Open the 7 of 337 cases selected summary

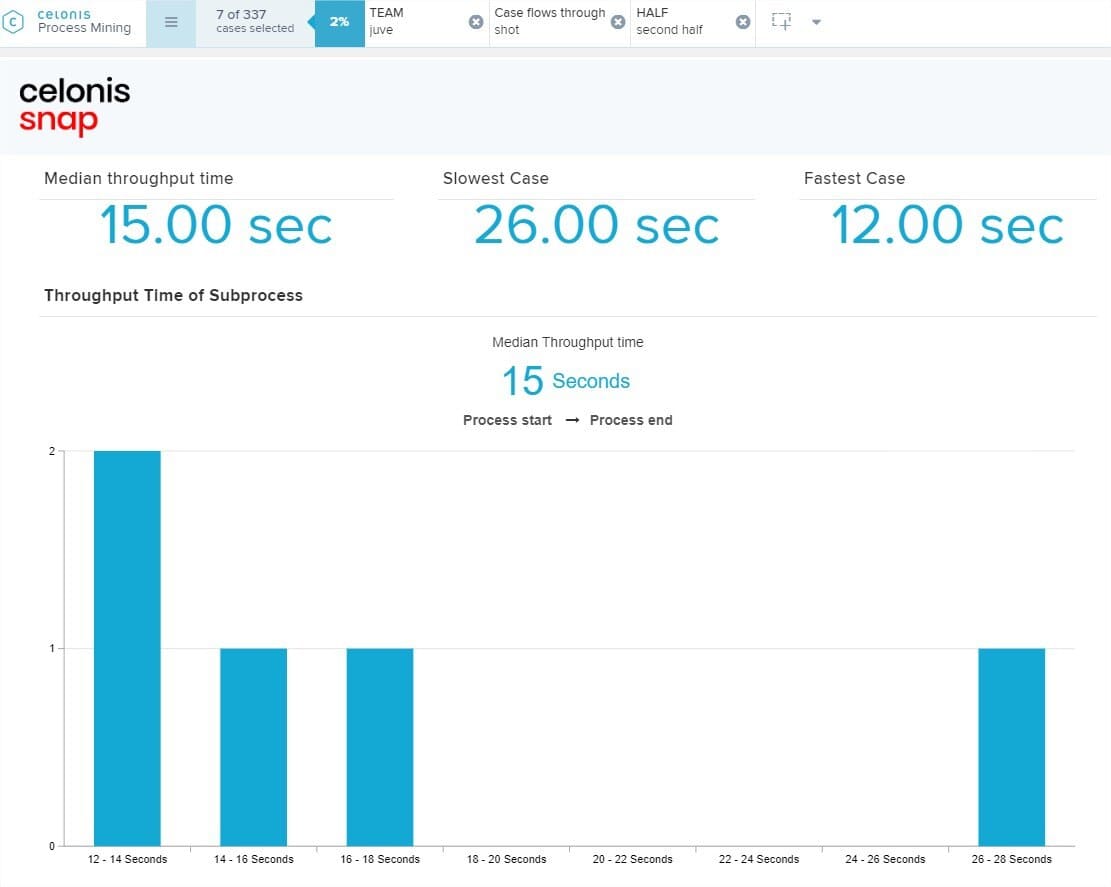click(x=255, y=22)
